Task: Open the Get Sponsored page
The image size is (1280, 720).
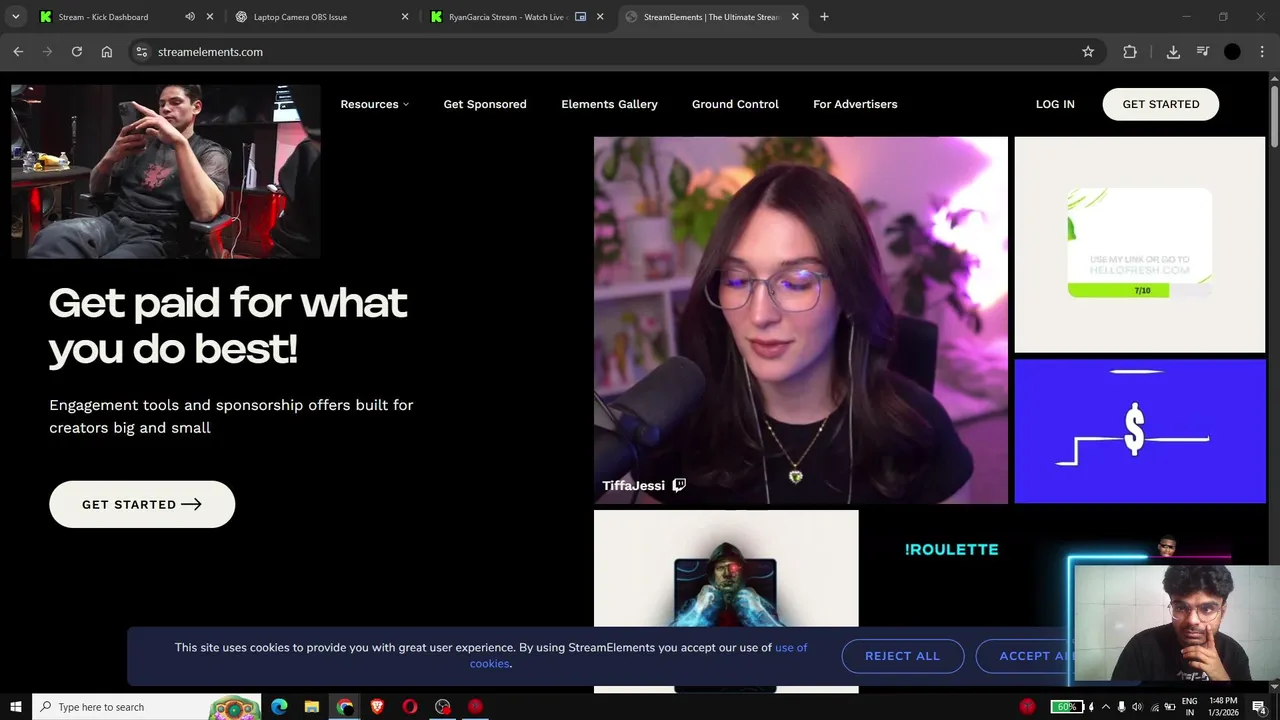Action: pyautogui.click(x=485, y=104)
